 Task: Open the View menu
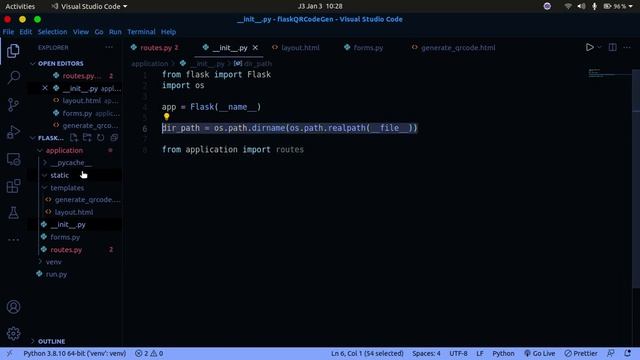click(x=81, y=32)
